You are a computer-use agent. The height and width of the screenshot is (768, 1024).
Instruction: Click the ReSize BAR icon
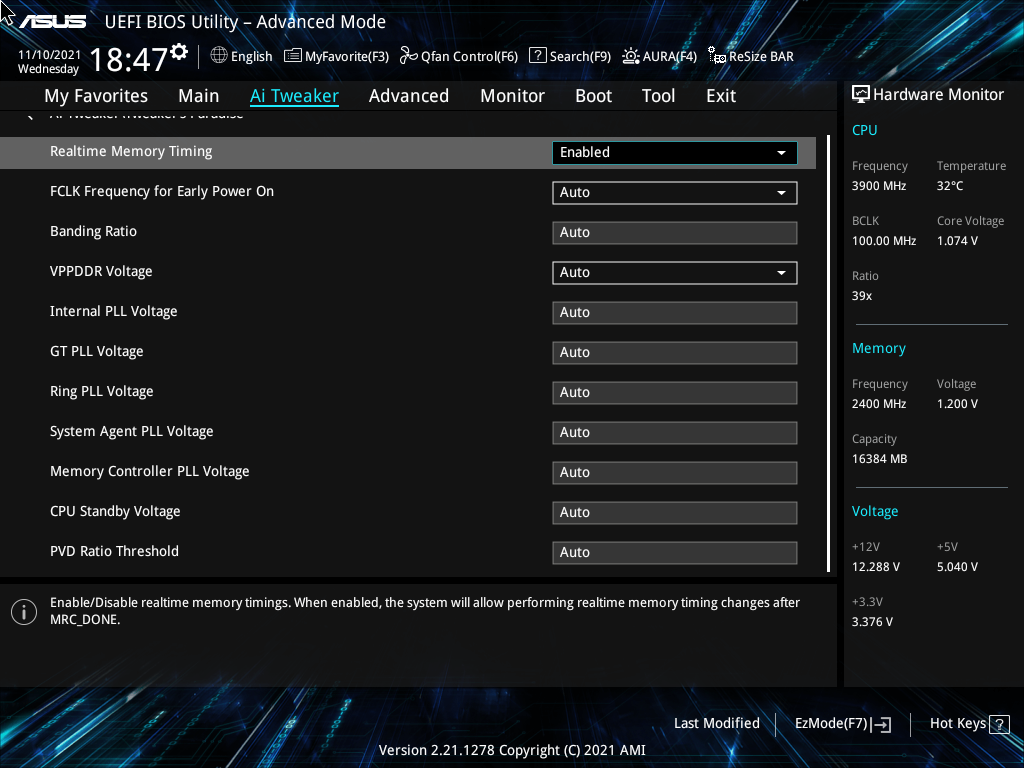(717, 56)
